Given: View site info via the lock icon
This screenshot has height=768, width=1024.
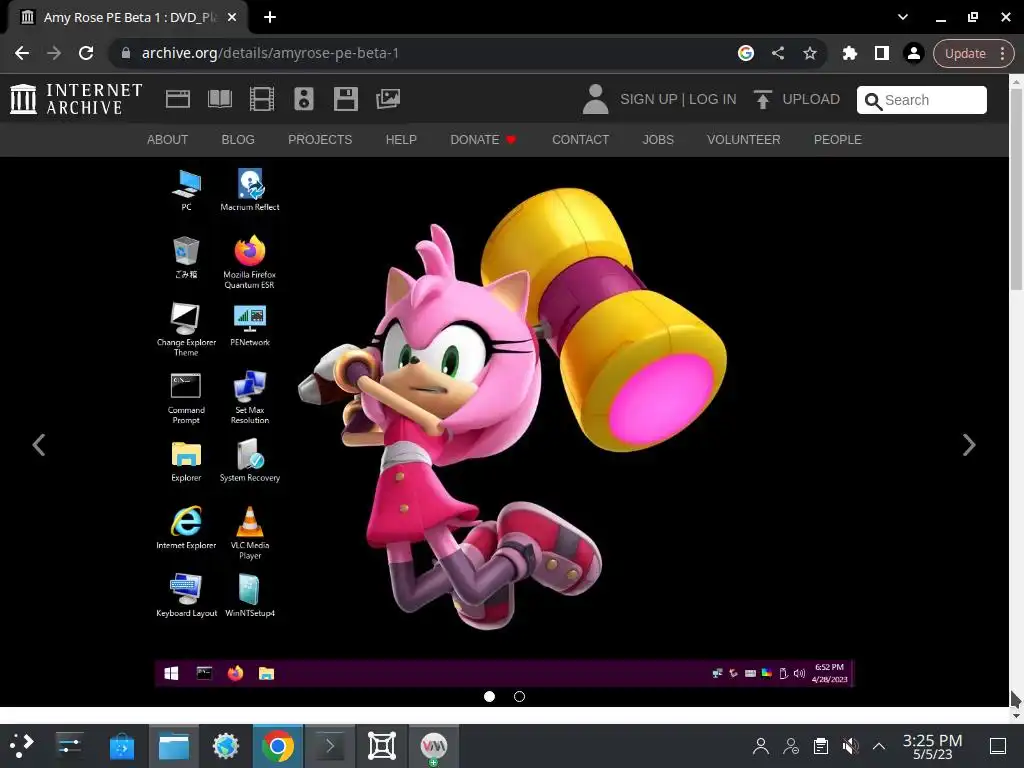Looking at the screenshot, I should pos(126,53).
